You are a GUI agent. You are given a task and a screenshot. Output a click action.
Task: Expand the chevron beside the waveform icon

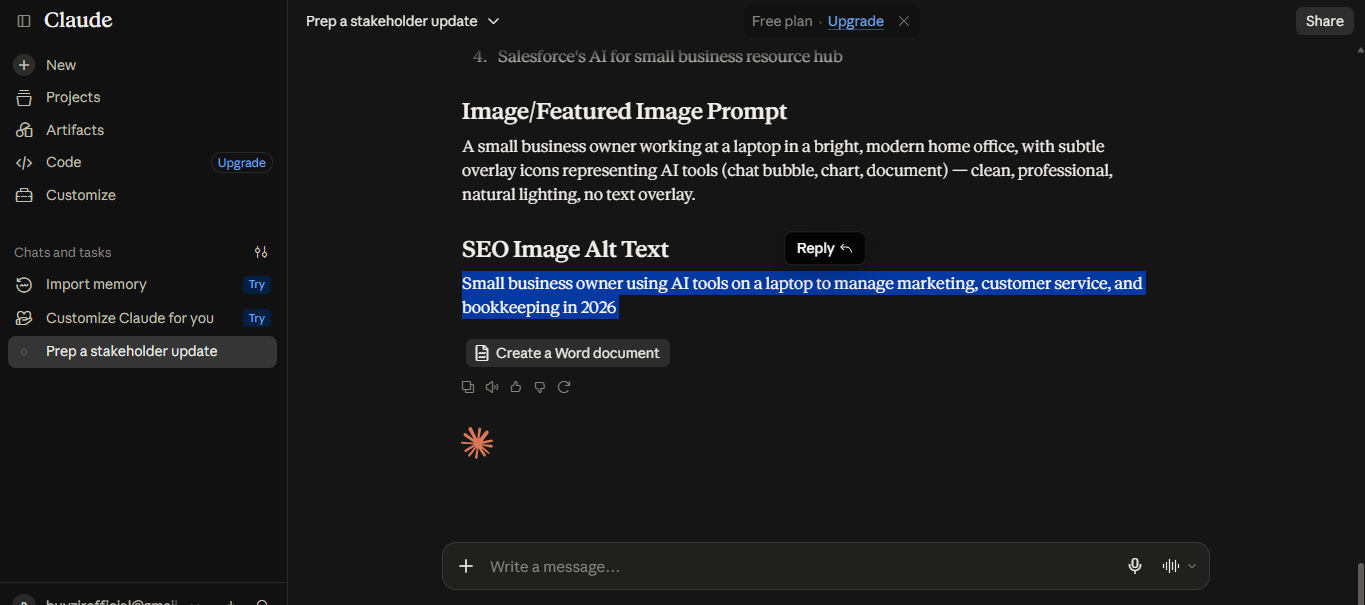(x=1192, y=566)
